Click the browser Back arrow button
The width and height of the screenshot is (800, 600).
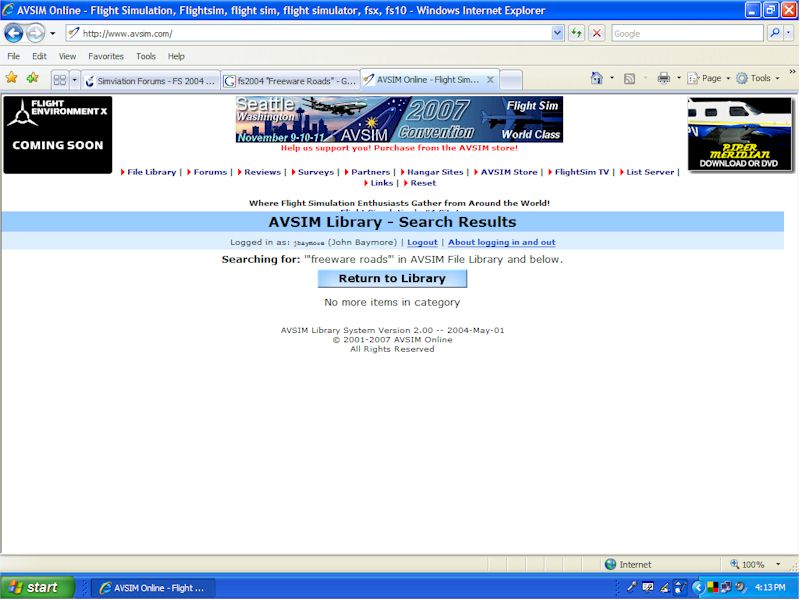[14, 34]
